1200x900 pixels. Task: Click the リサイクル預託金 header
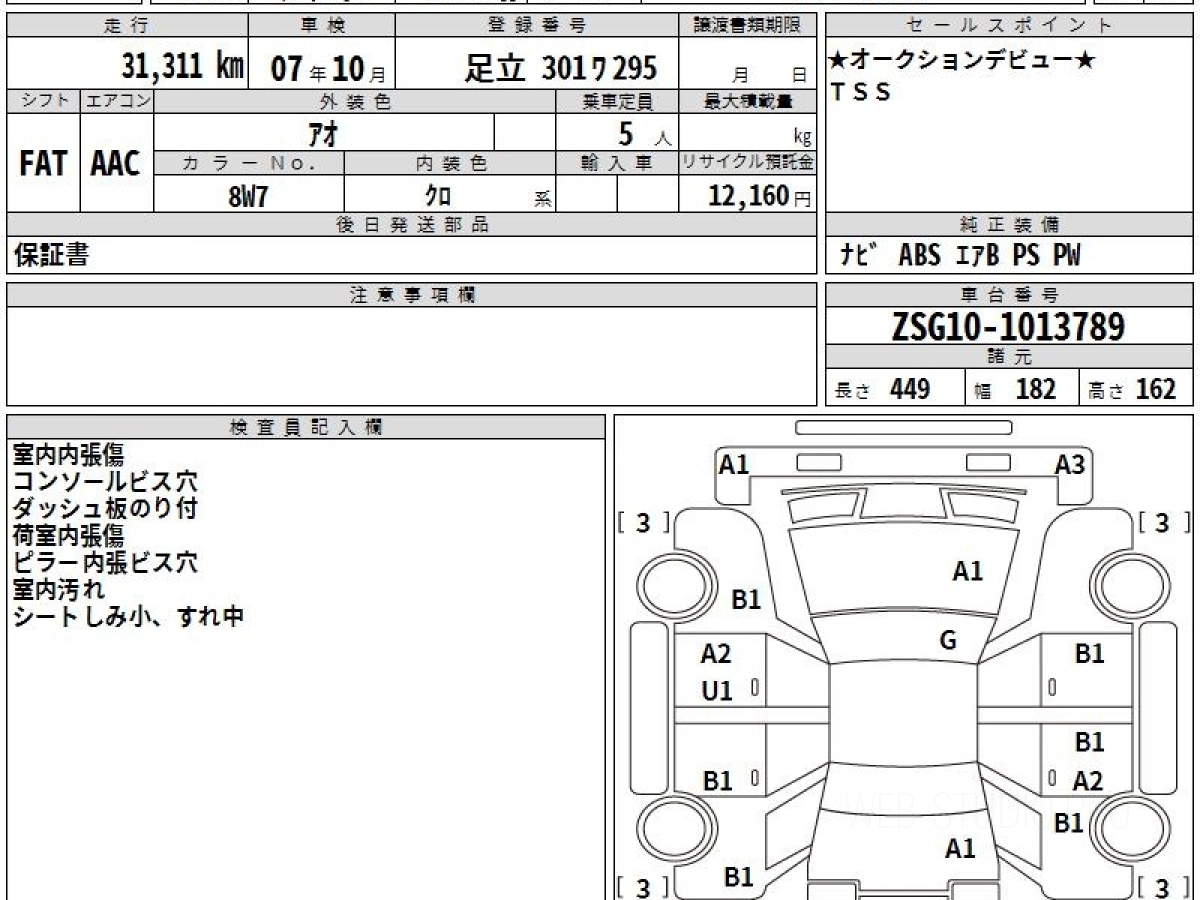coord(748,164)
